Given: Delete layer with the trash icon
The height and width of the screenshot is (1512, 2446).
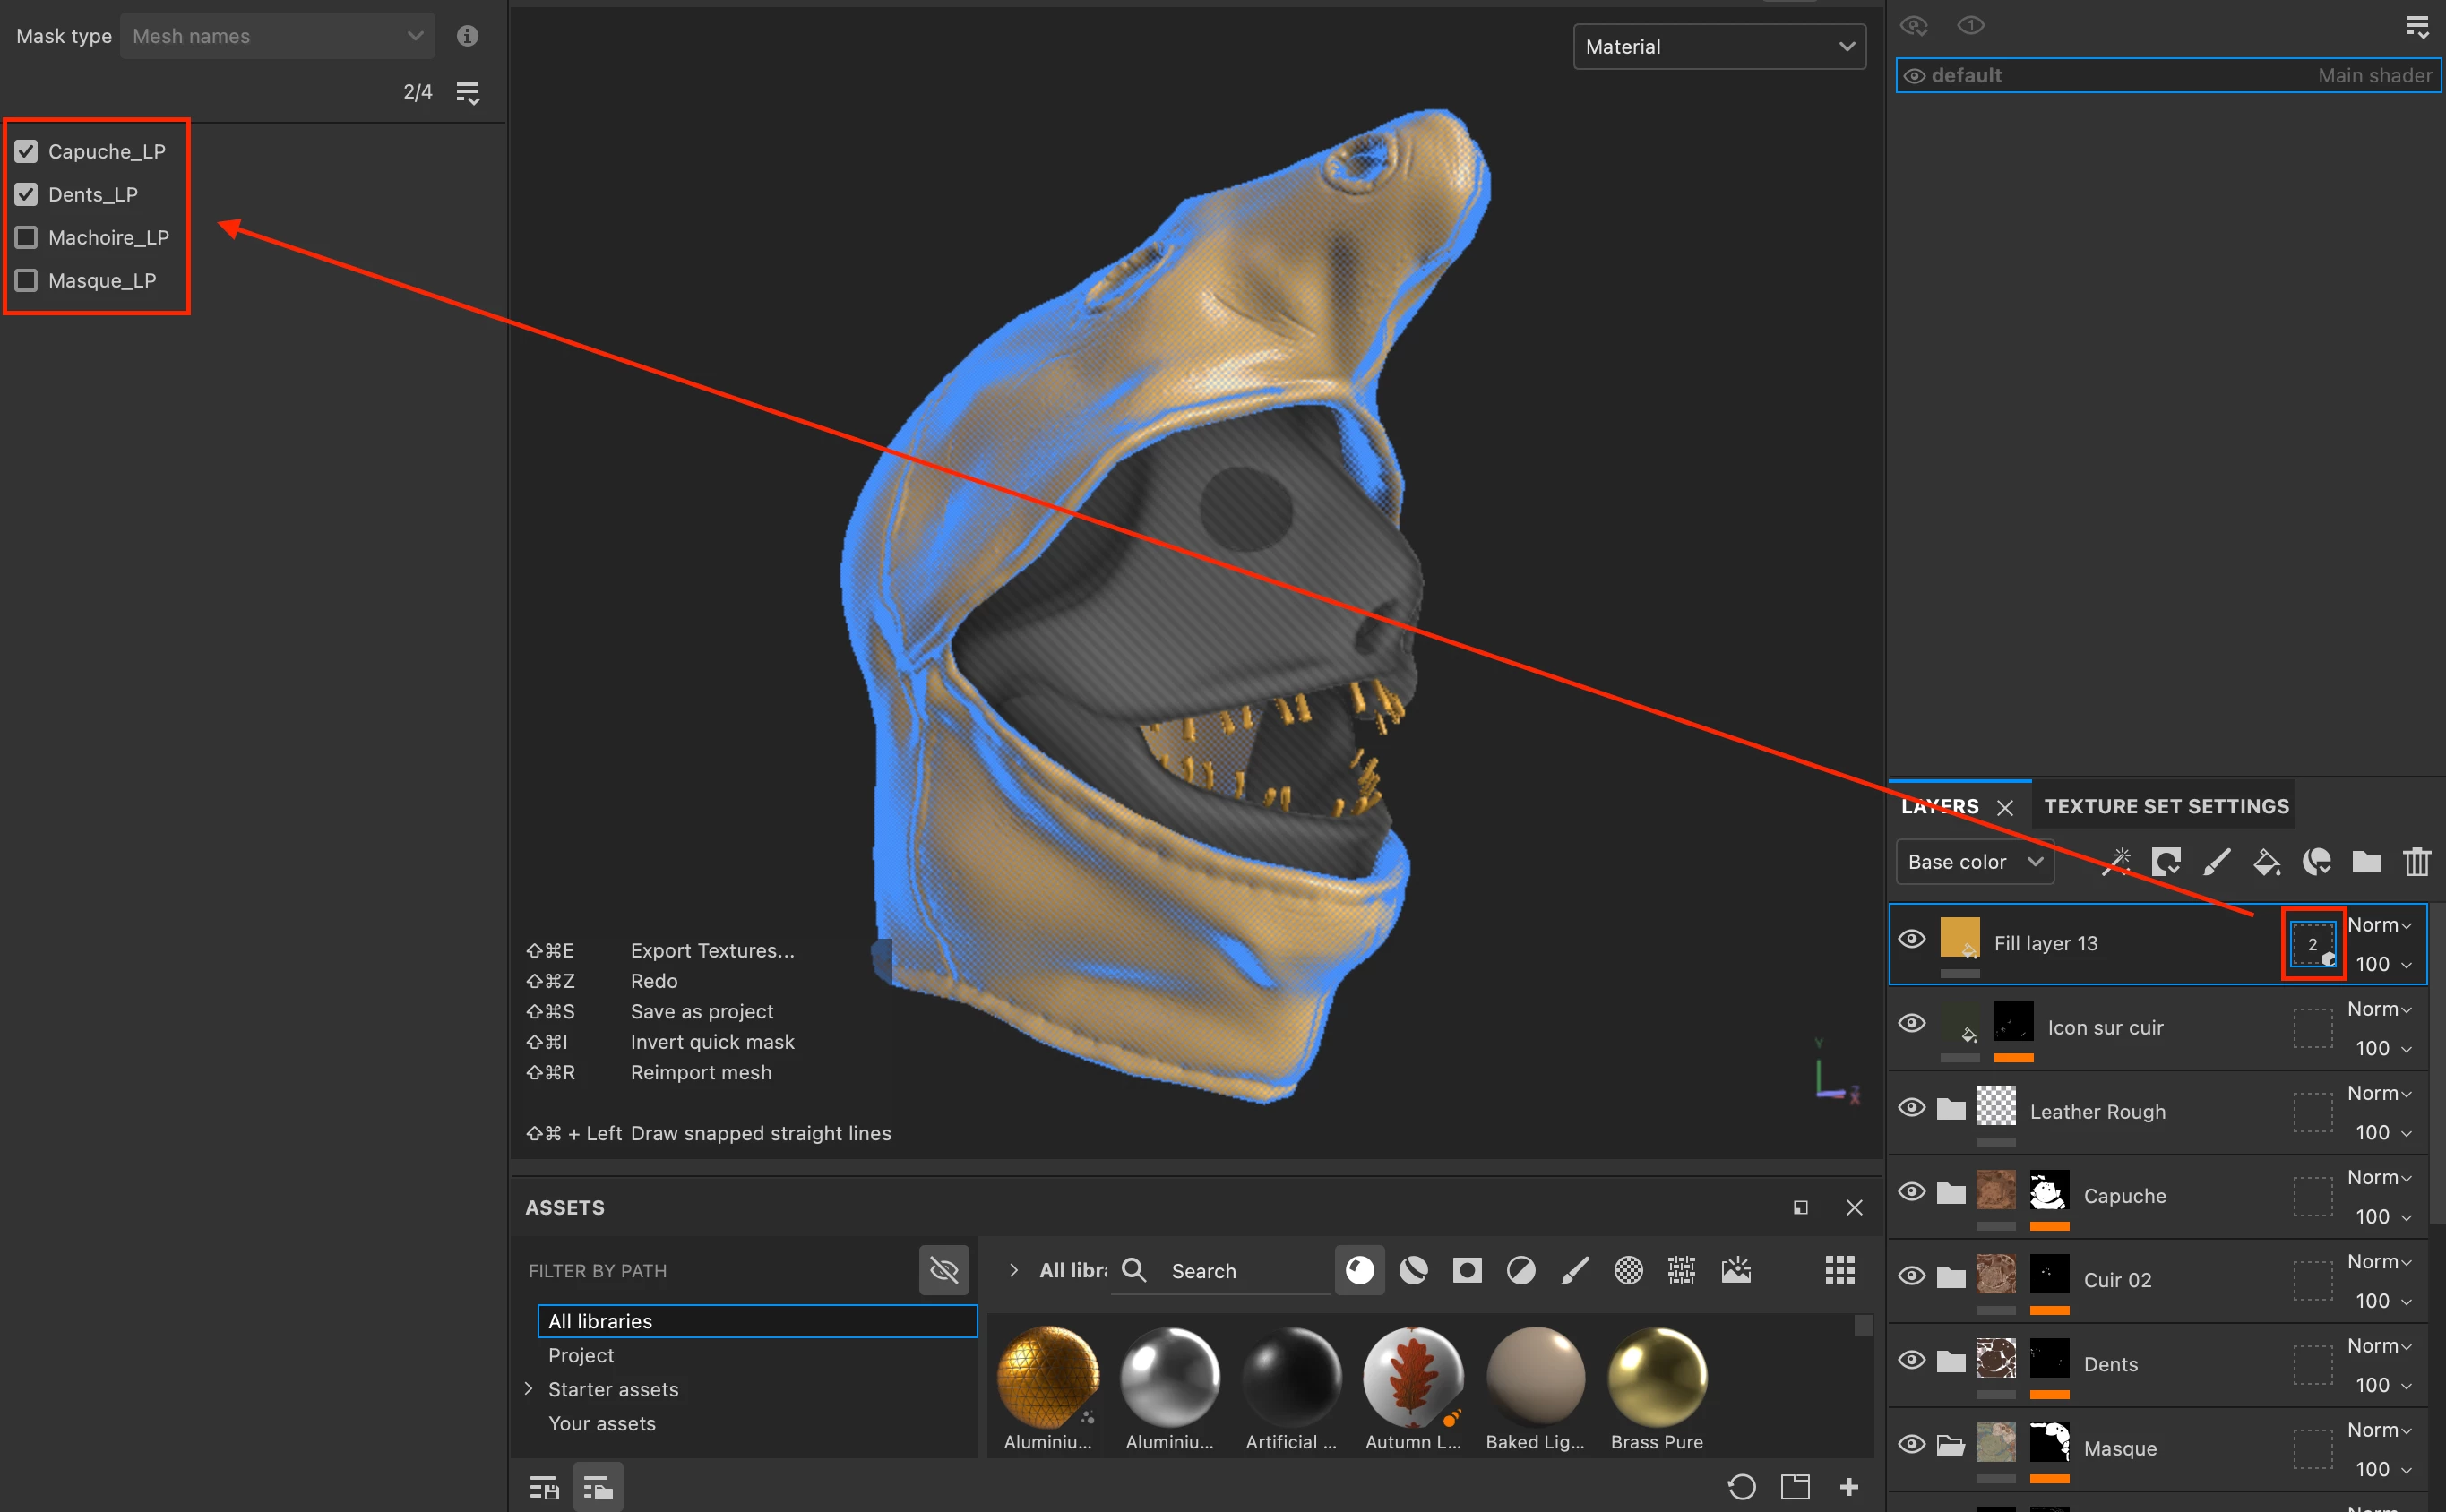Looking at the screenshot, I should (x=2416, y=861).
